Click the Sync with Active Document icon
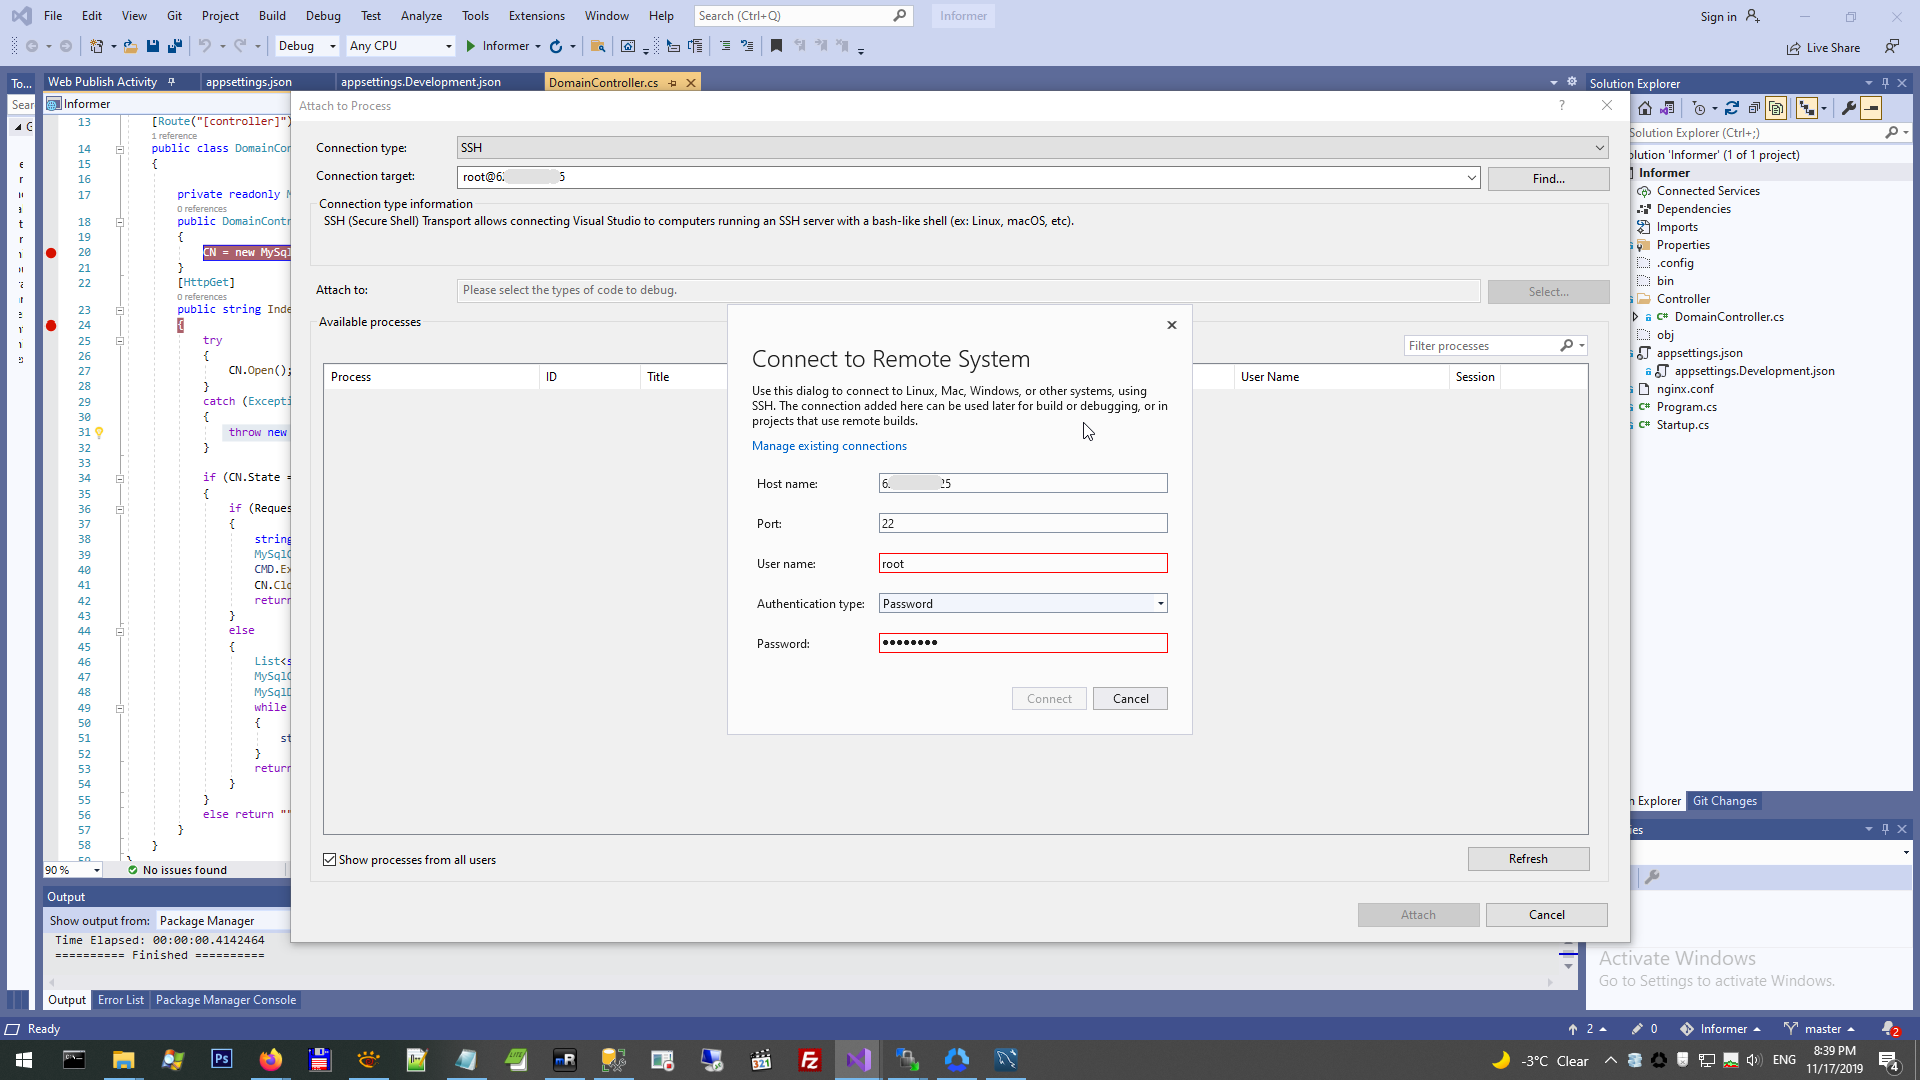 (x=1732, y=108)
